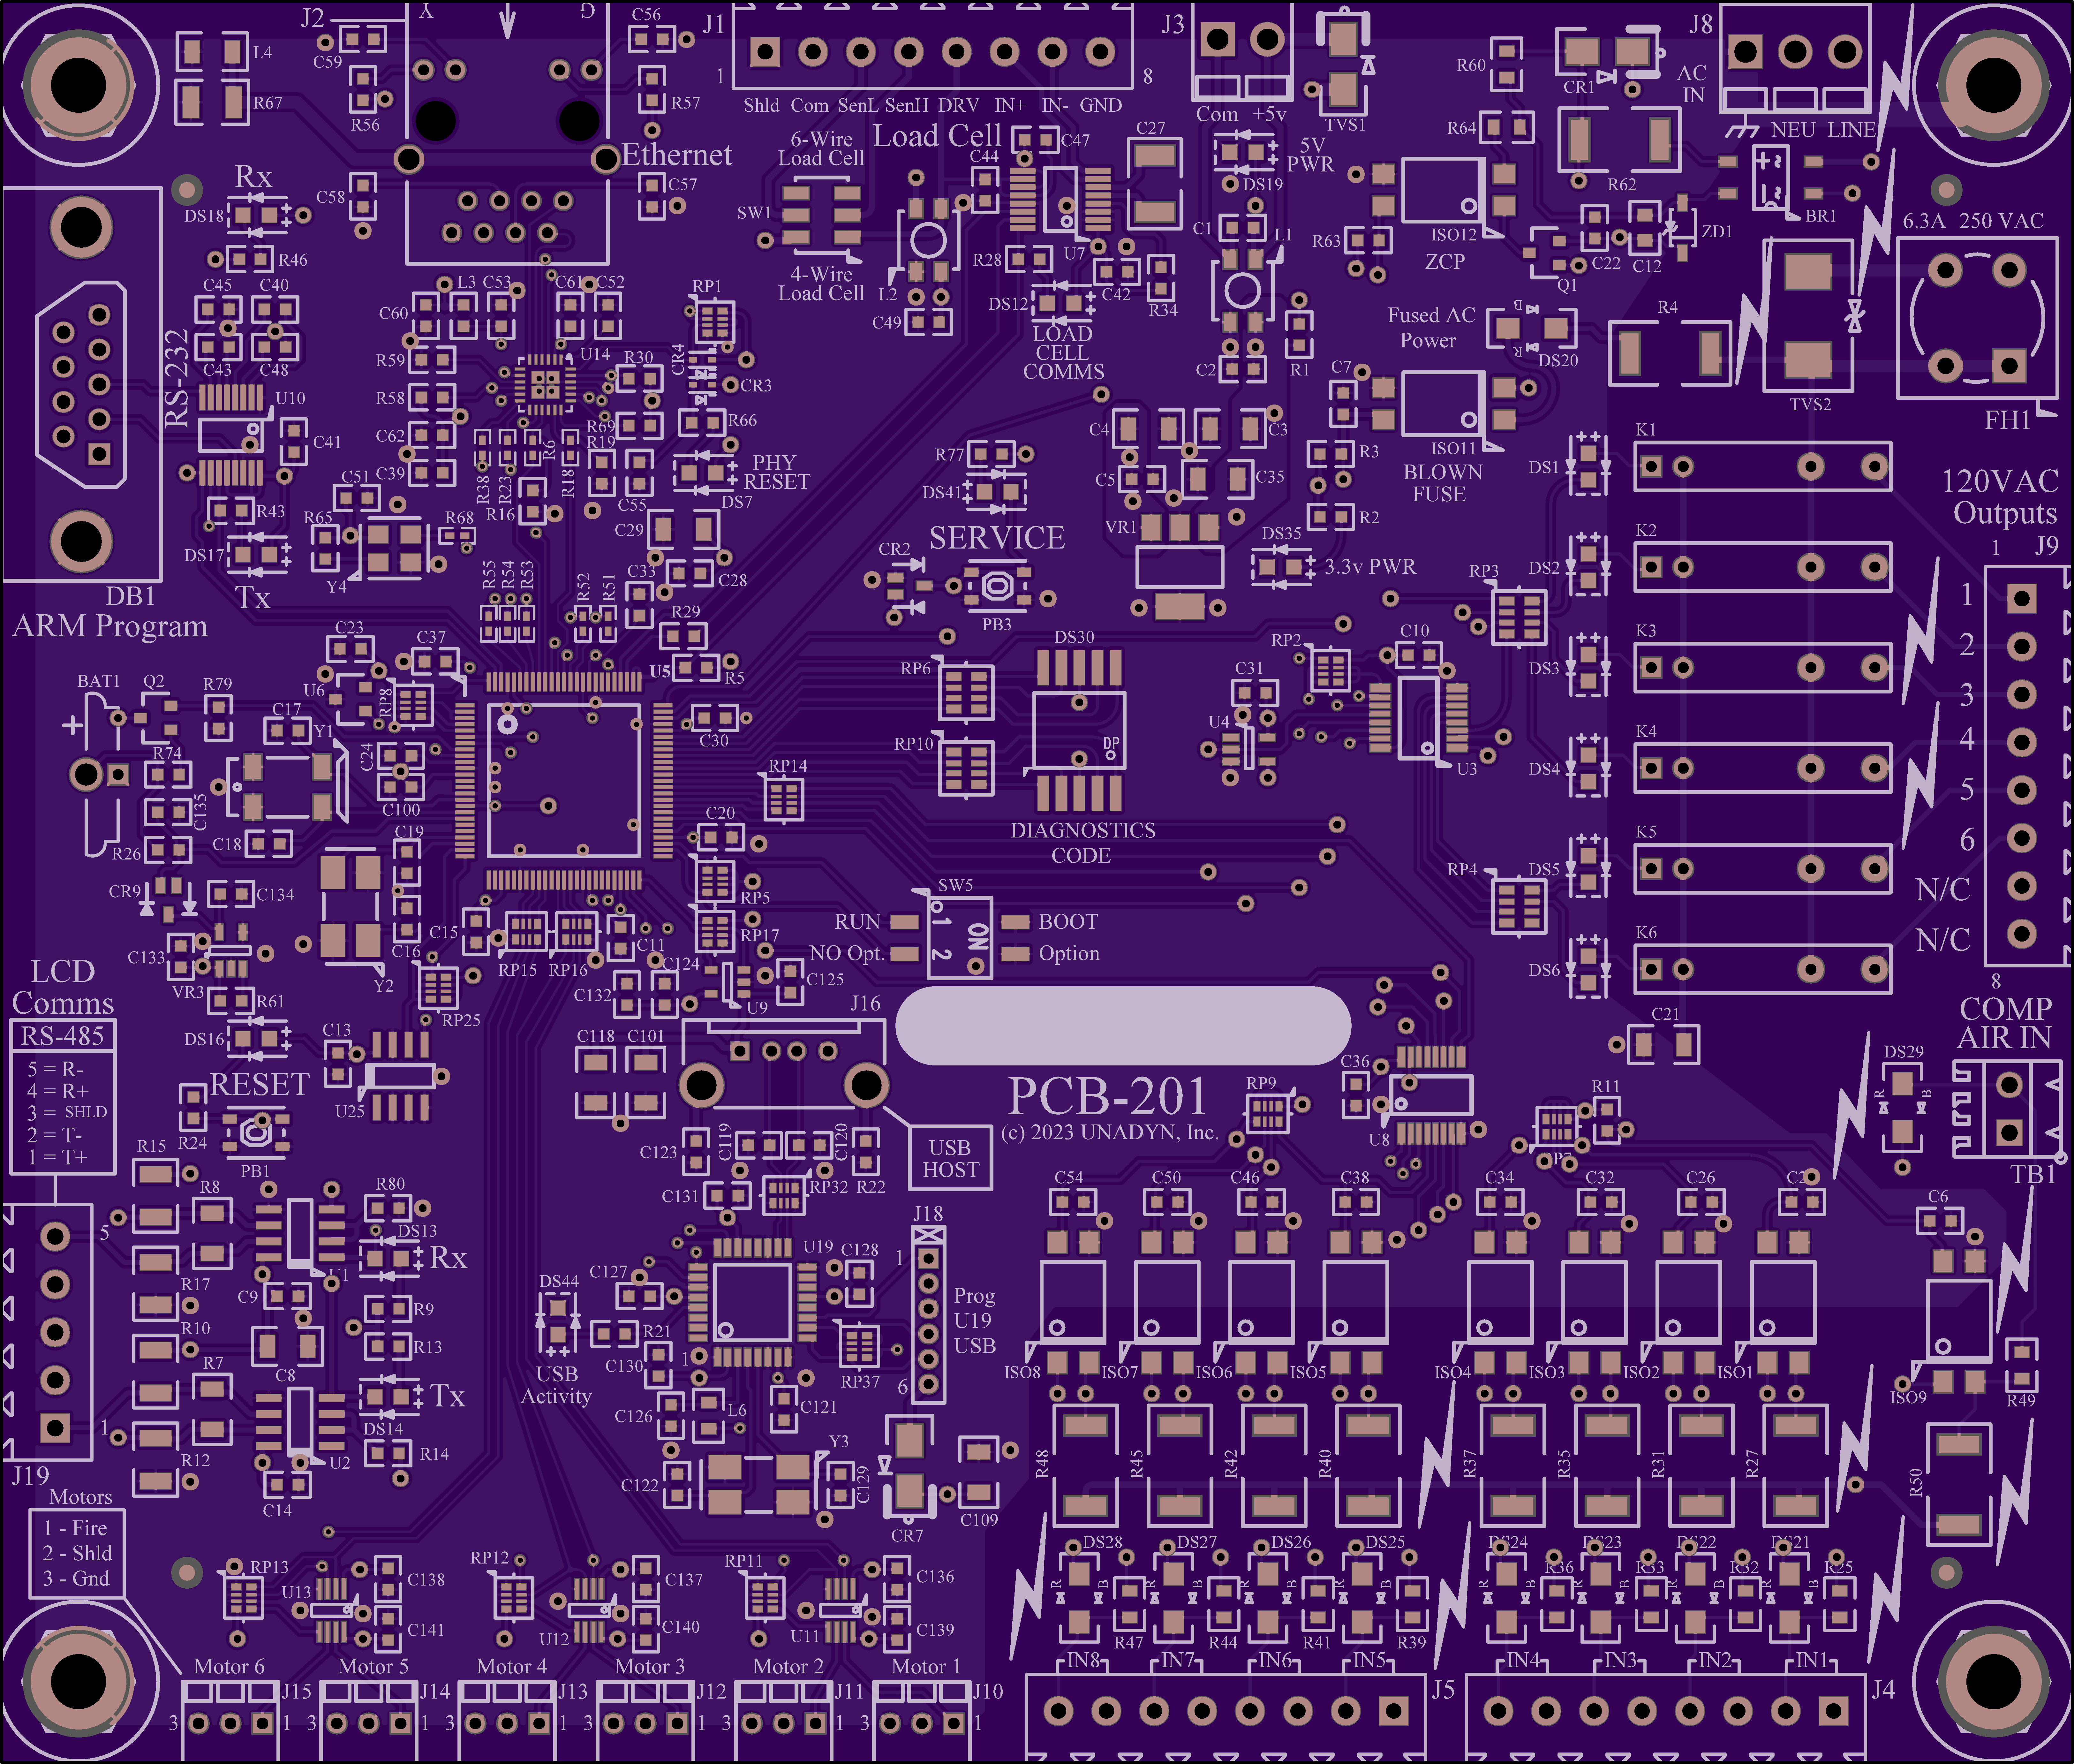Click the ARM Program label
The image size is (2074, 1764).
coord(110,627)
